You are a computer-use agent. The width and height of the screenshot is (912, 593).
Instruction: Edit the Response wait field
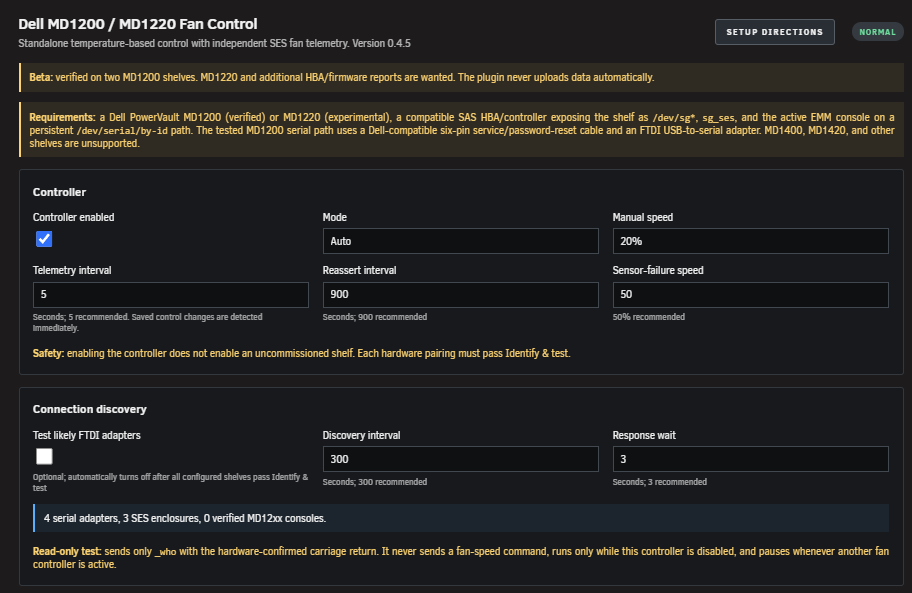point(750,459)
